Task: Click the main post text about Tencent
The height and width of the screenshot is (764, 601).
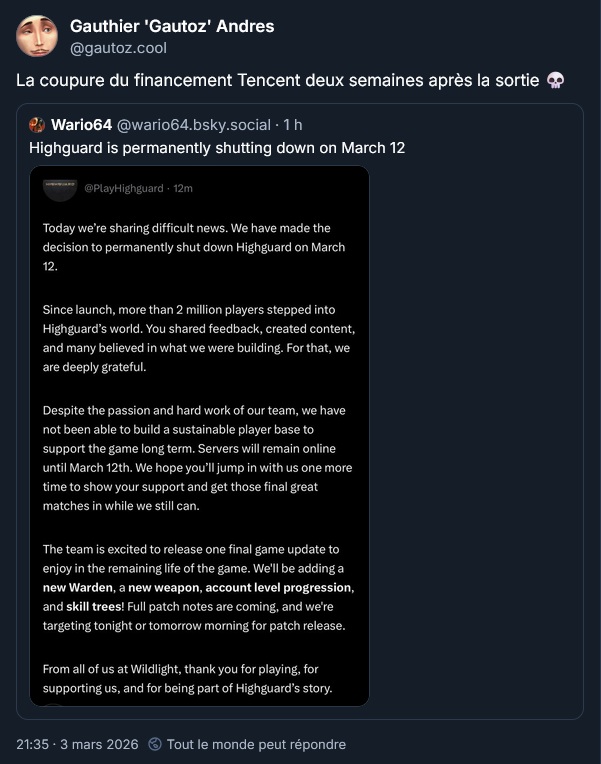Action: (x=280, y=81)
